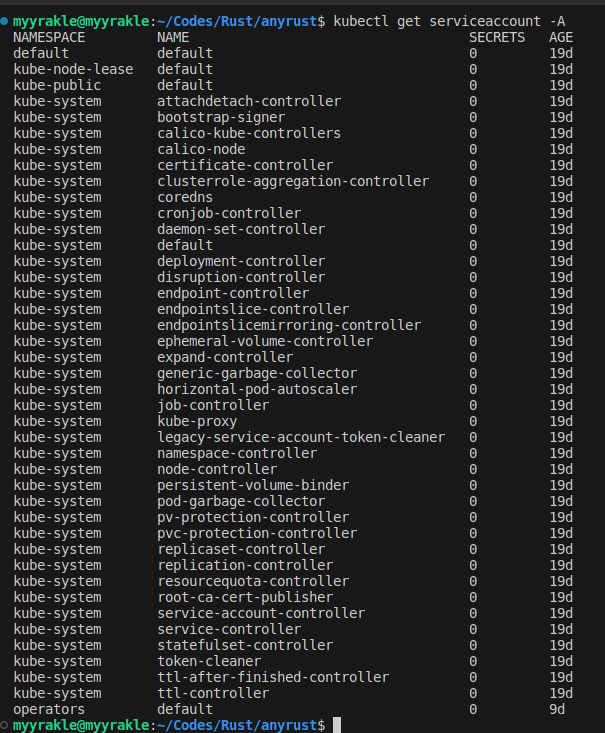Click the 9d age value
The height and width of the screenshot is (733, 605).
click(x=557, y=709)
